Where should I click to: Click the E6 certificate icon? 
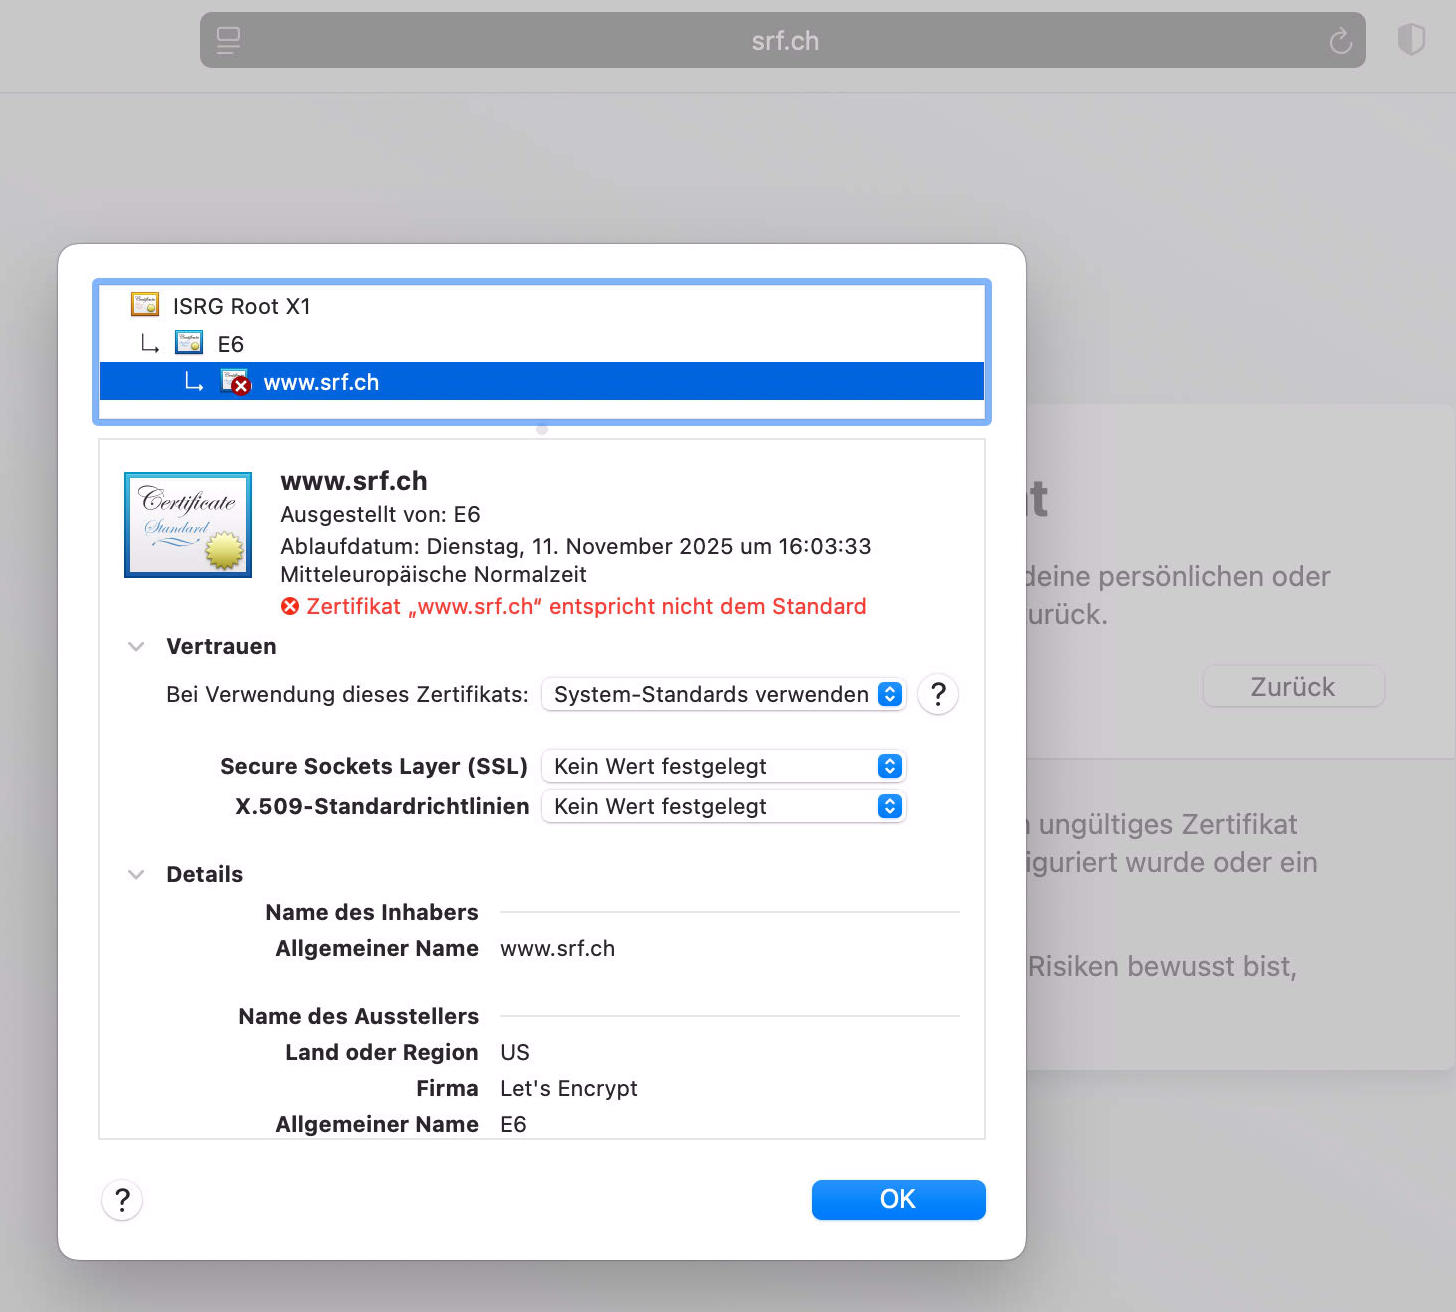click(189, 343)
